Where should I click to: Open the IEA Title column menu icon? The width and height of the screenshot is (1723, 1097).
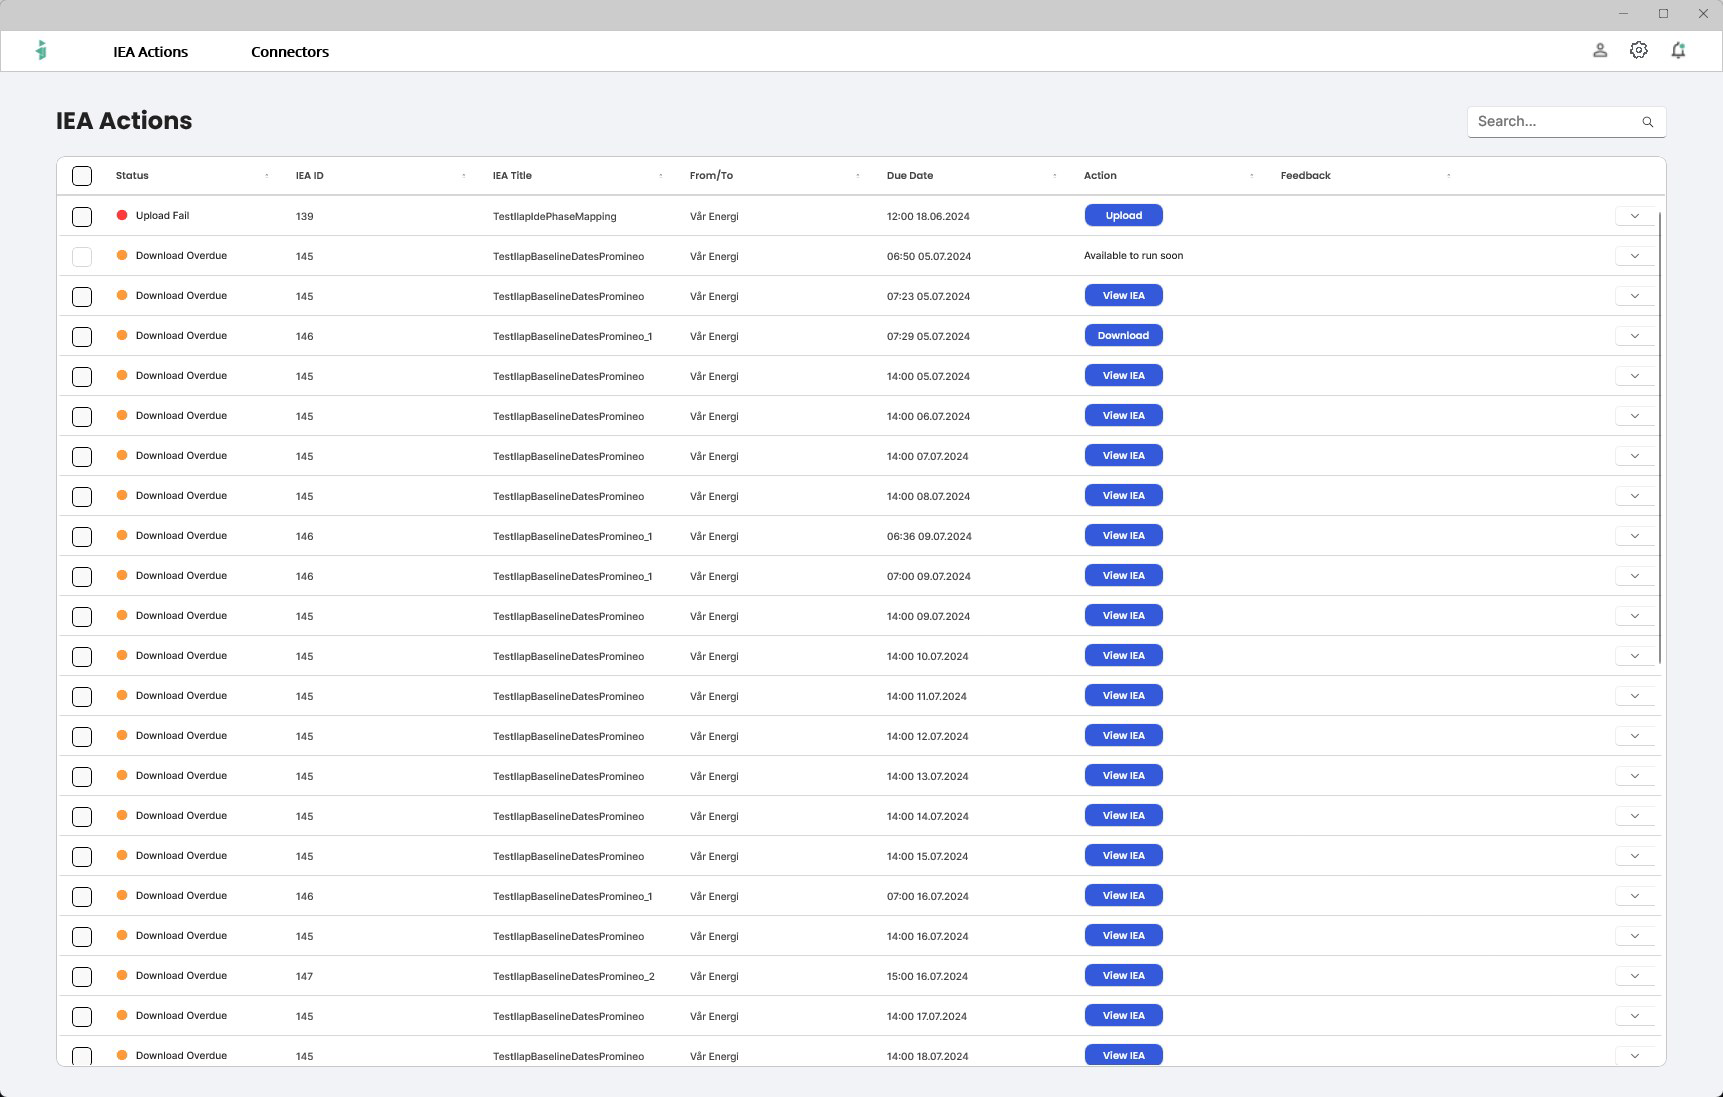[x=661, y=176]
